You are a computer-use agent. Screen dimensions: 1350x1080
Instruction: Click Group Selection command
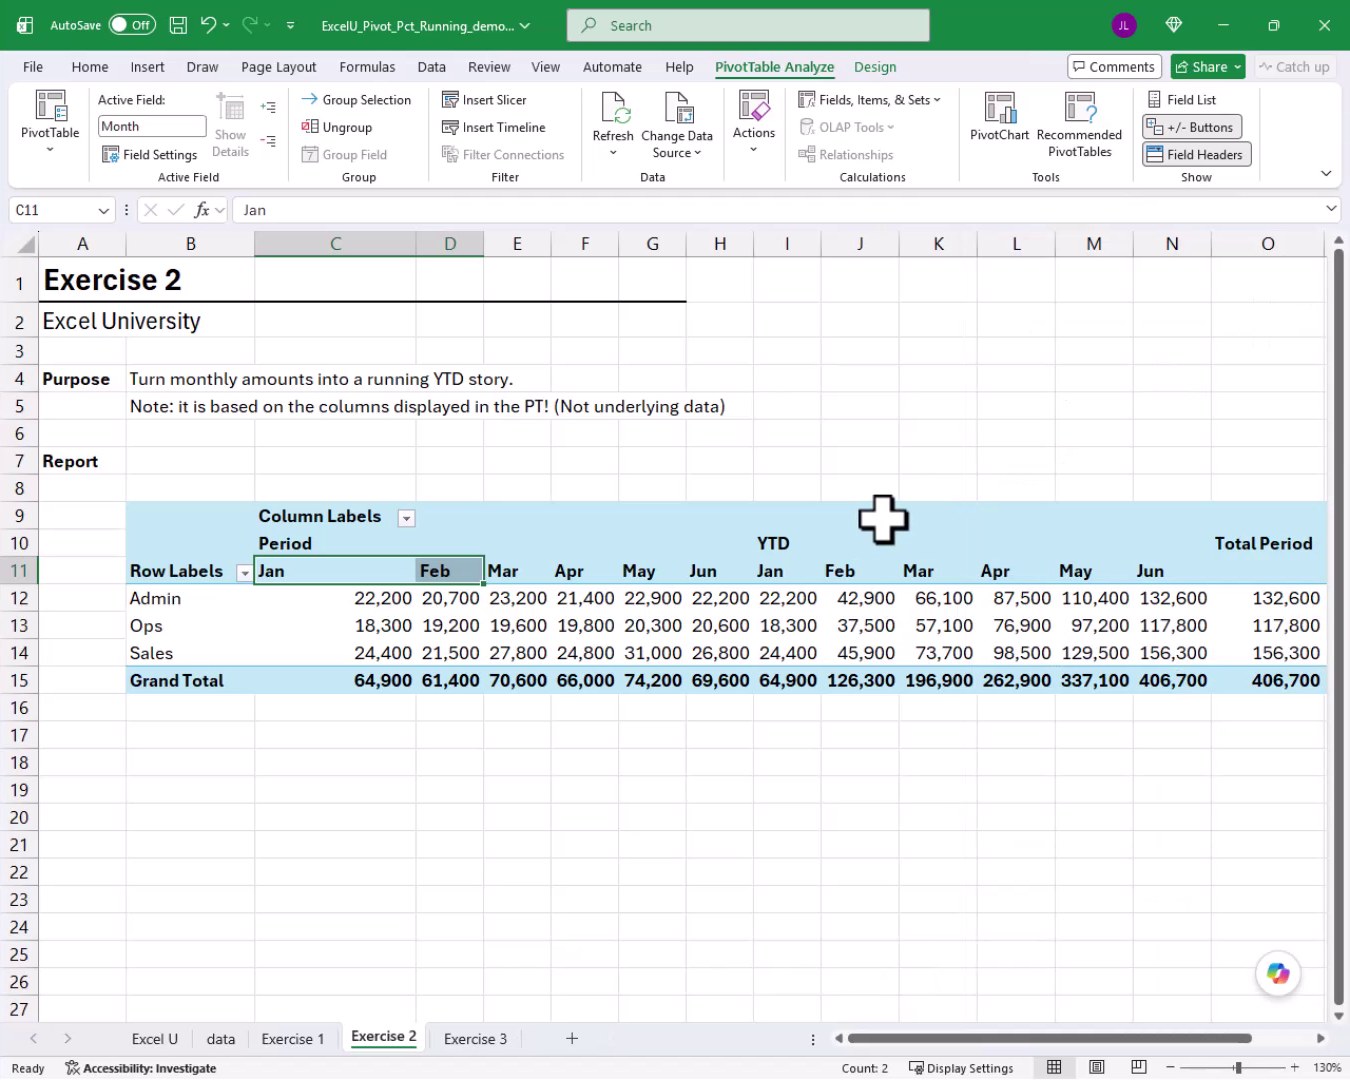[x=357, y=100]
